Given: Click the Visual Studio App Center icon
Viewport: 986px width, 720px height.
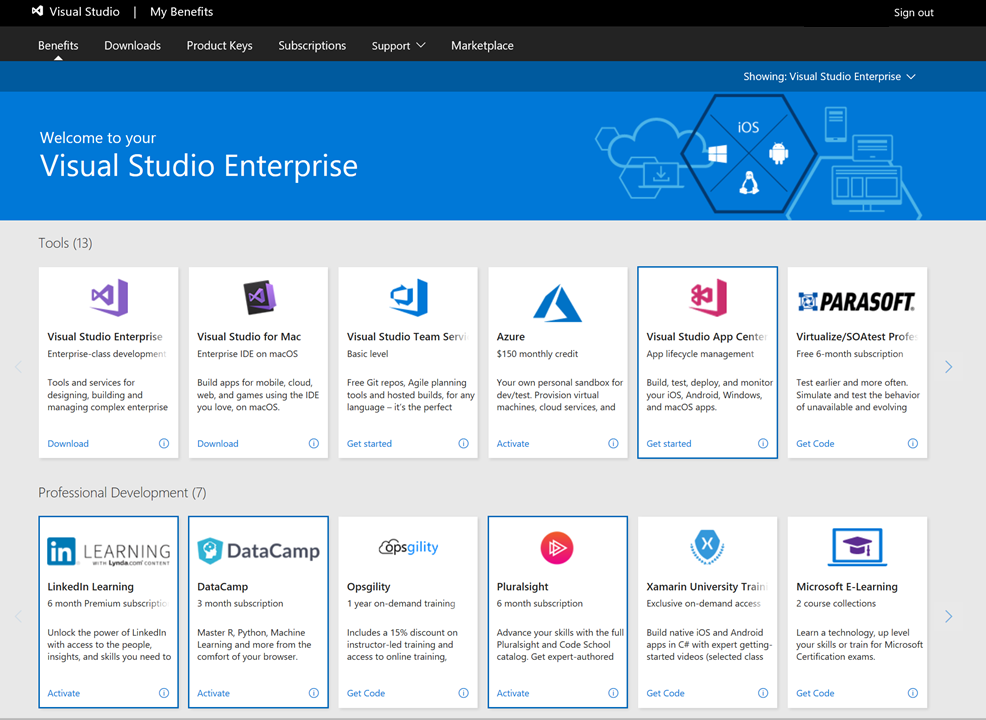Looking at the screenshot, I should coord(708,297).
